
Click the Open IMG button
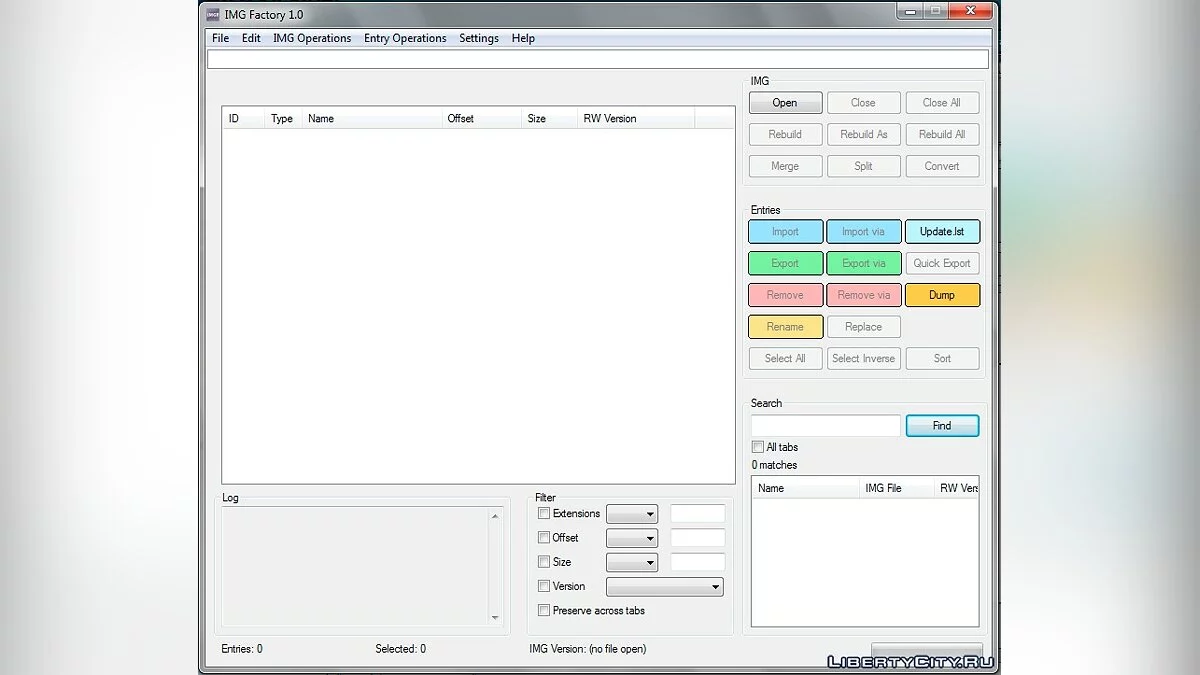(785, 103)
